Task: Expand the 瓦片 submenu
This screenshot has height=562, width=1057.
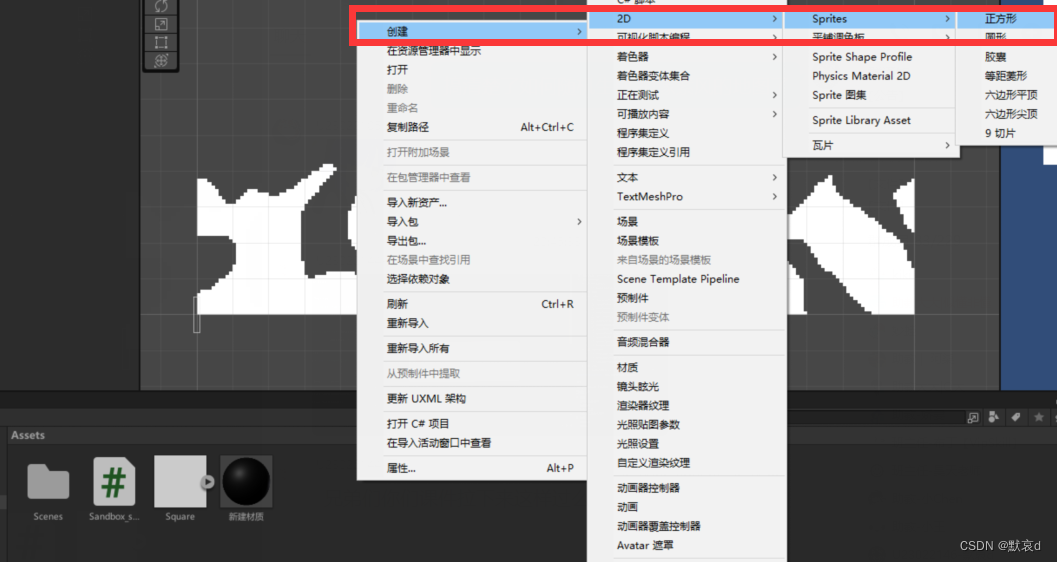Action: click(x=871, y=145)
